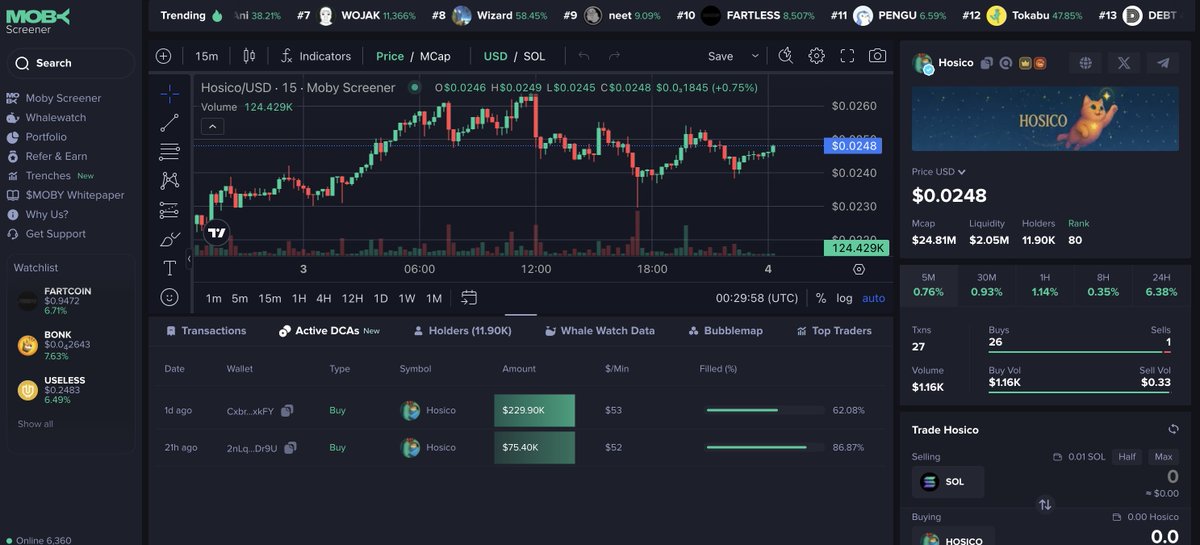The image size is (1200, 545).
Task: Open the Bubblemap tab
Action: point(725,331)
